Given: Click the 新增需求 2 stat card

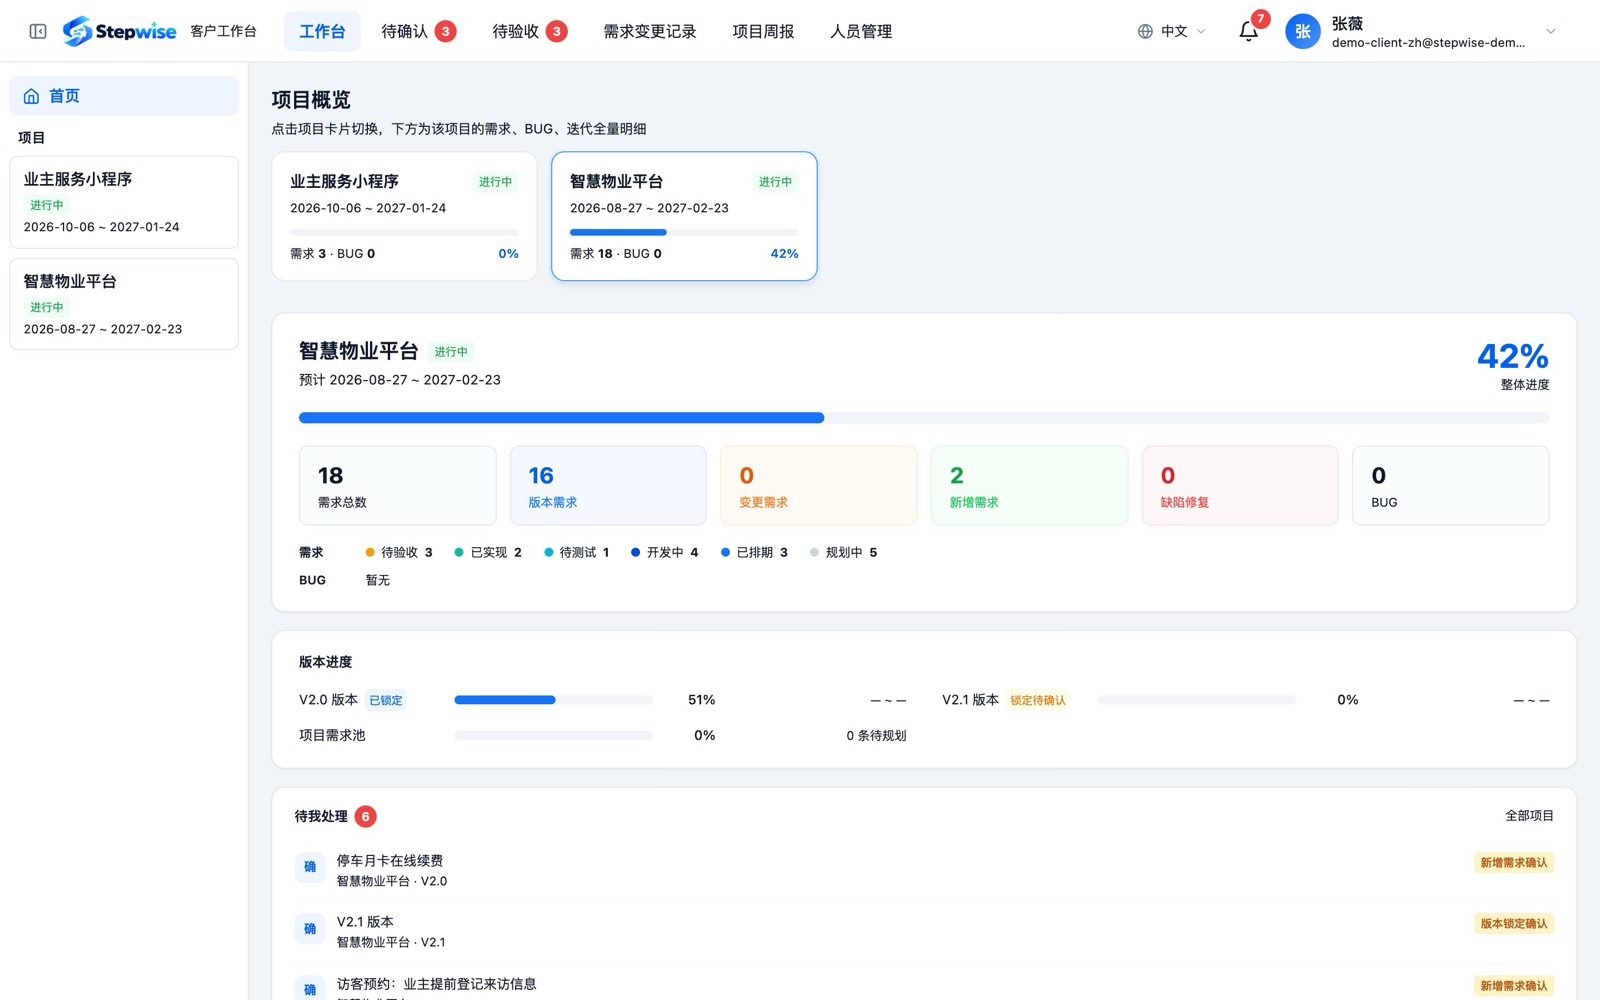Looking at the screenshot, I should [x=1029, y=486].
